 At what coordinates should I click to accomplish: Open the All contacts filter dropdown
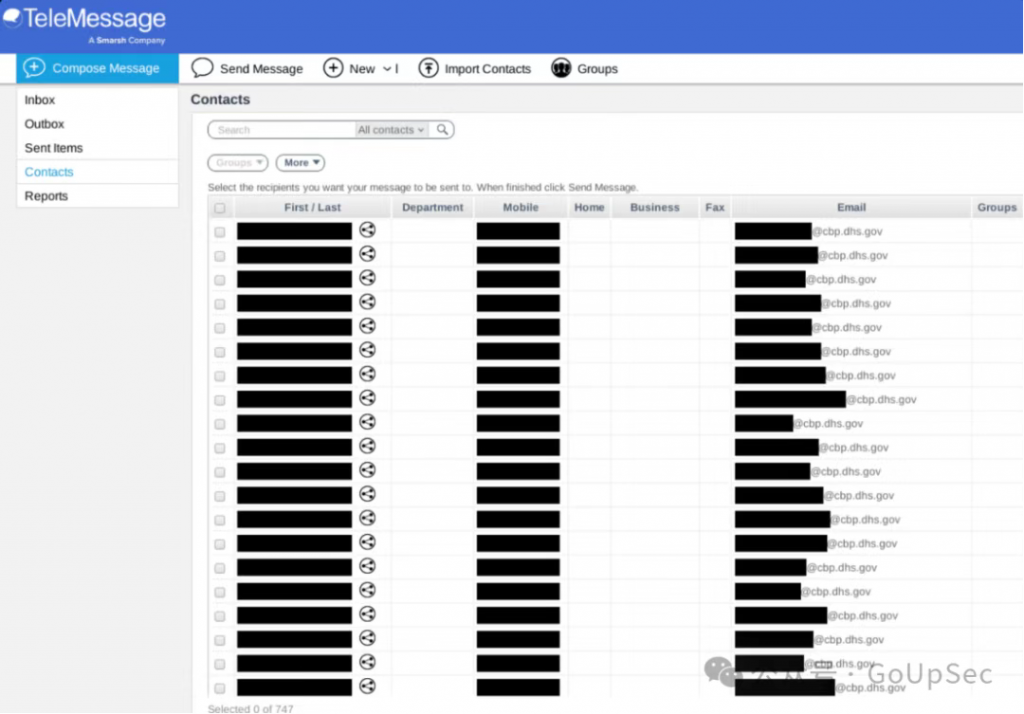[x=391, y=129]
